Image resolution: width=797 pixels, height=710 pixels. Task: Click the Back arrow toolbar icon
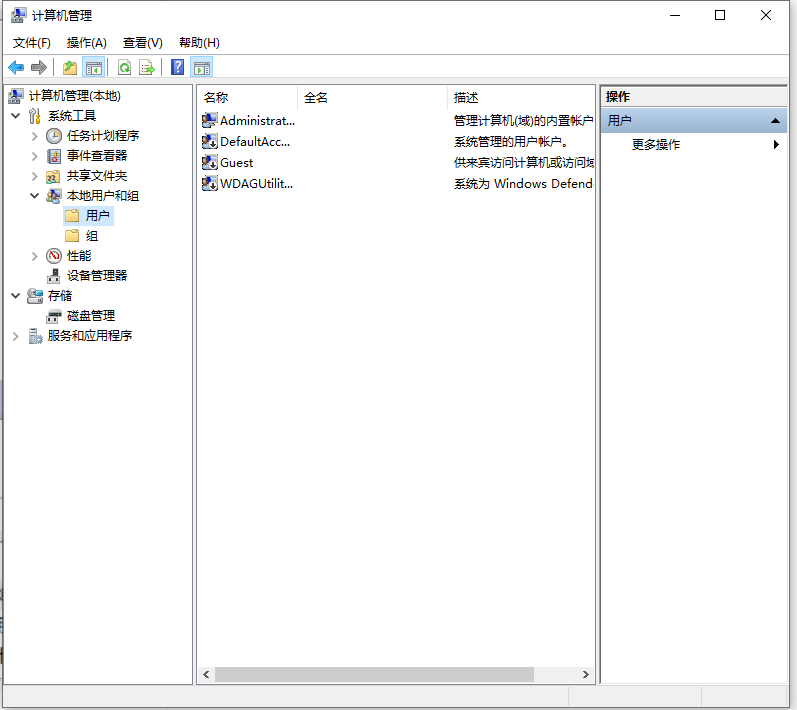(x=16, y=67)
